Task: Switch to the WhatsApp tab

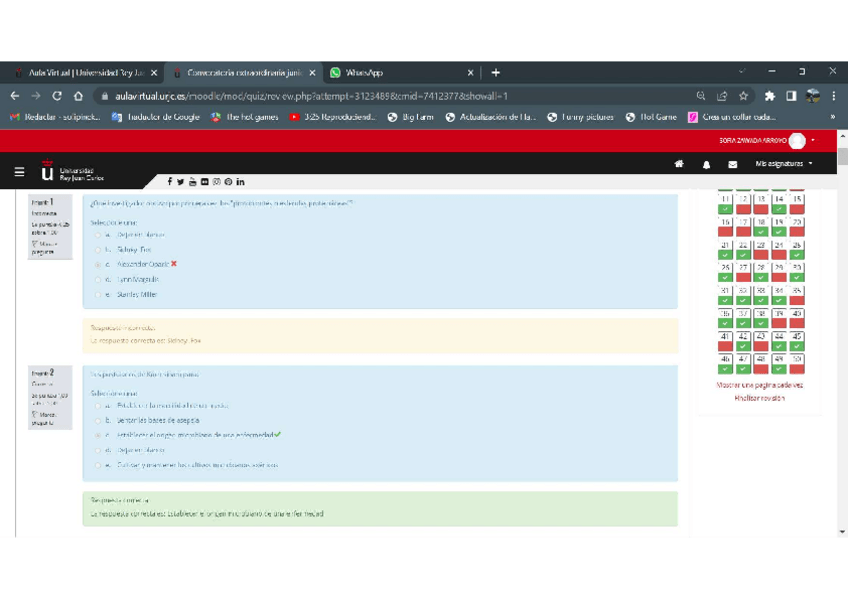Action: tap(400, 73)
